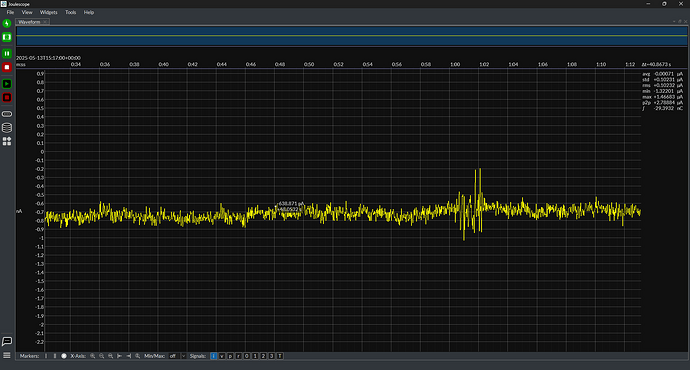The width and height of the screenshot is (690, 370).
Task: Toggle the voltage 'v' signal button
Action: tap(222, 356)
